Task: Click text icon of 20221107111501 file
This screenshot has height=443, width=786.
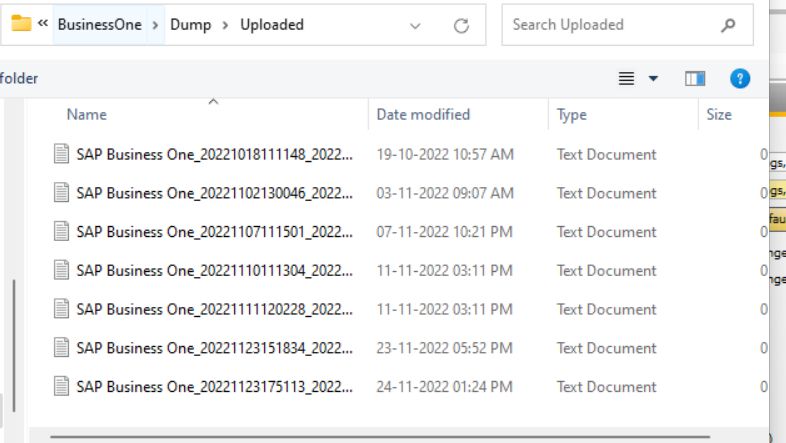Action: (x=61, y=231)
